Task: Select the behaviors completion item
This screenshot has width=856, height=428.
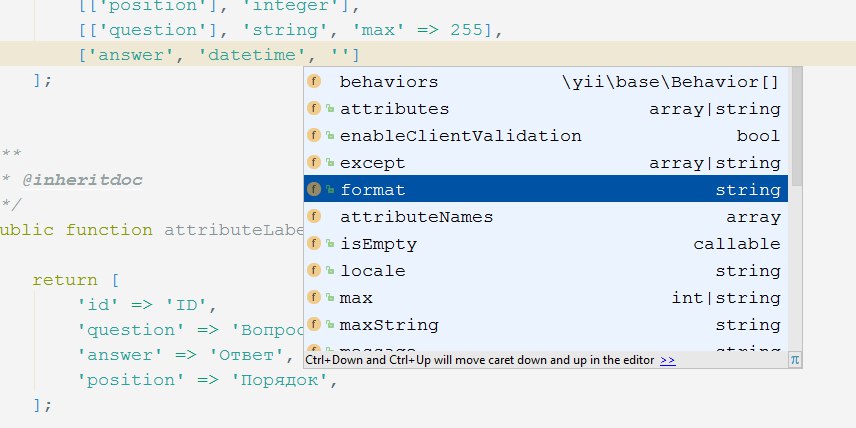Action: click(546, 82)
